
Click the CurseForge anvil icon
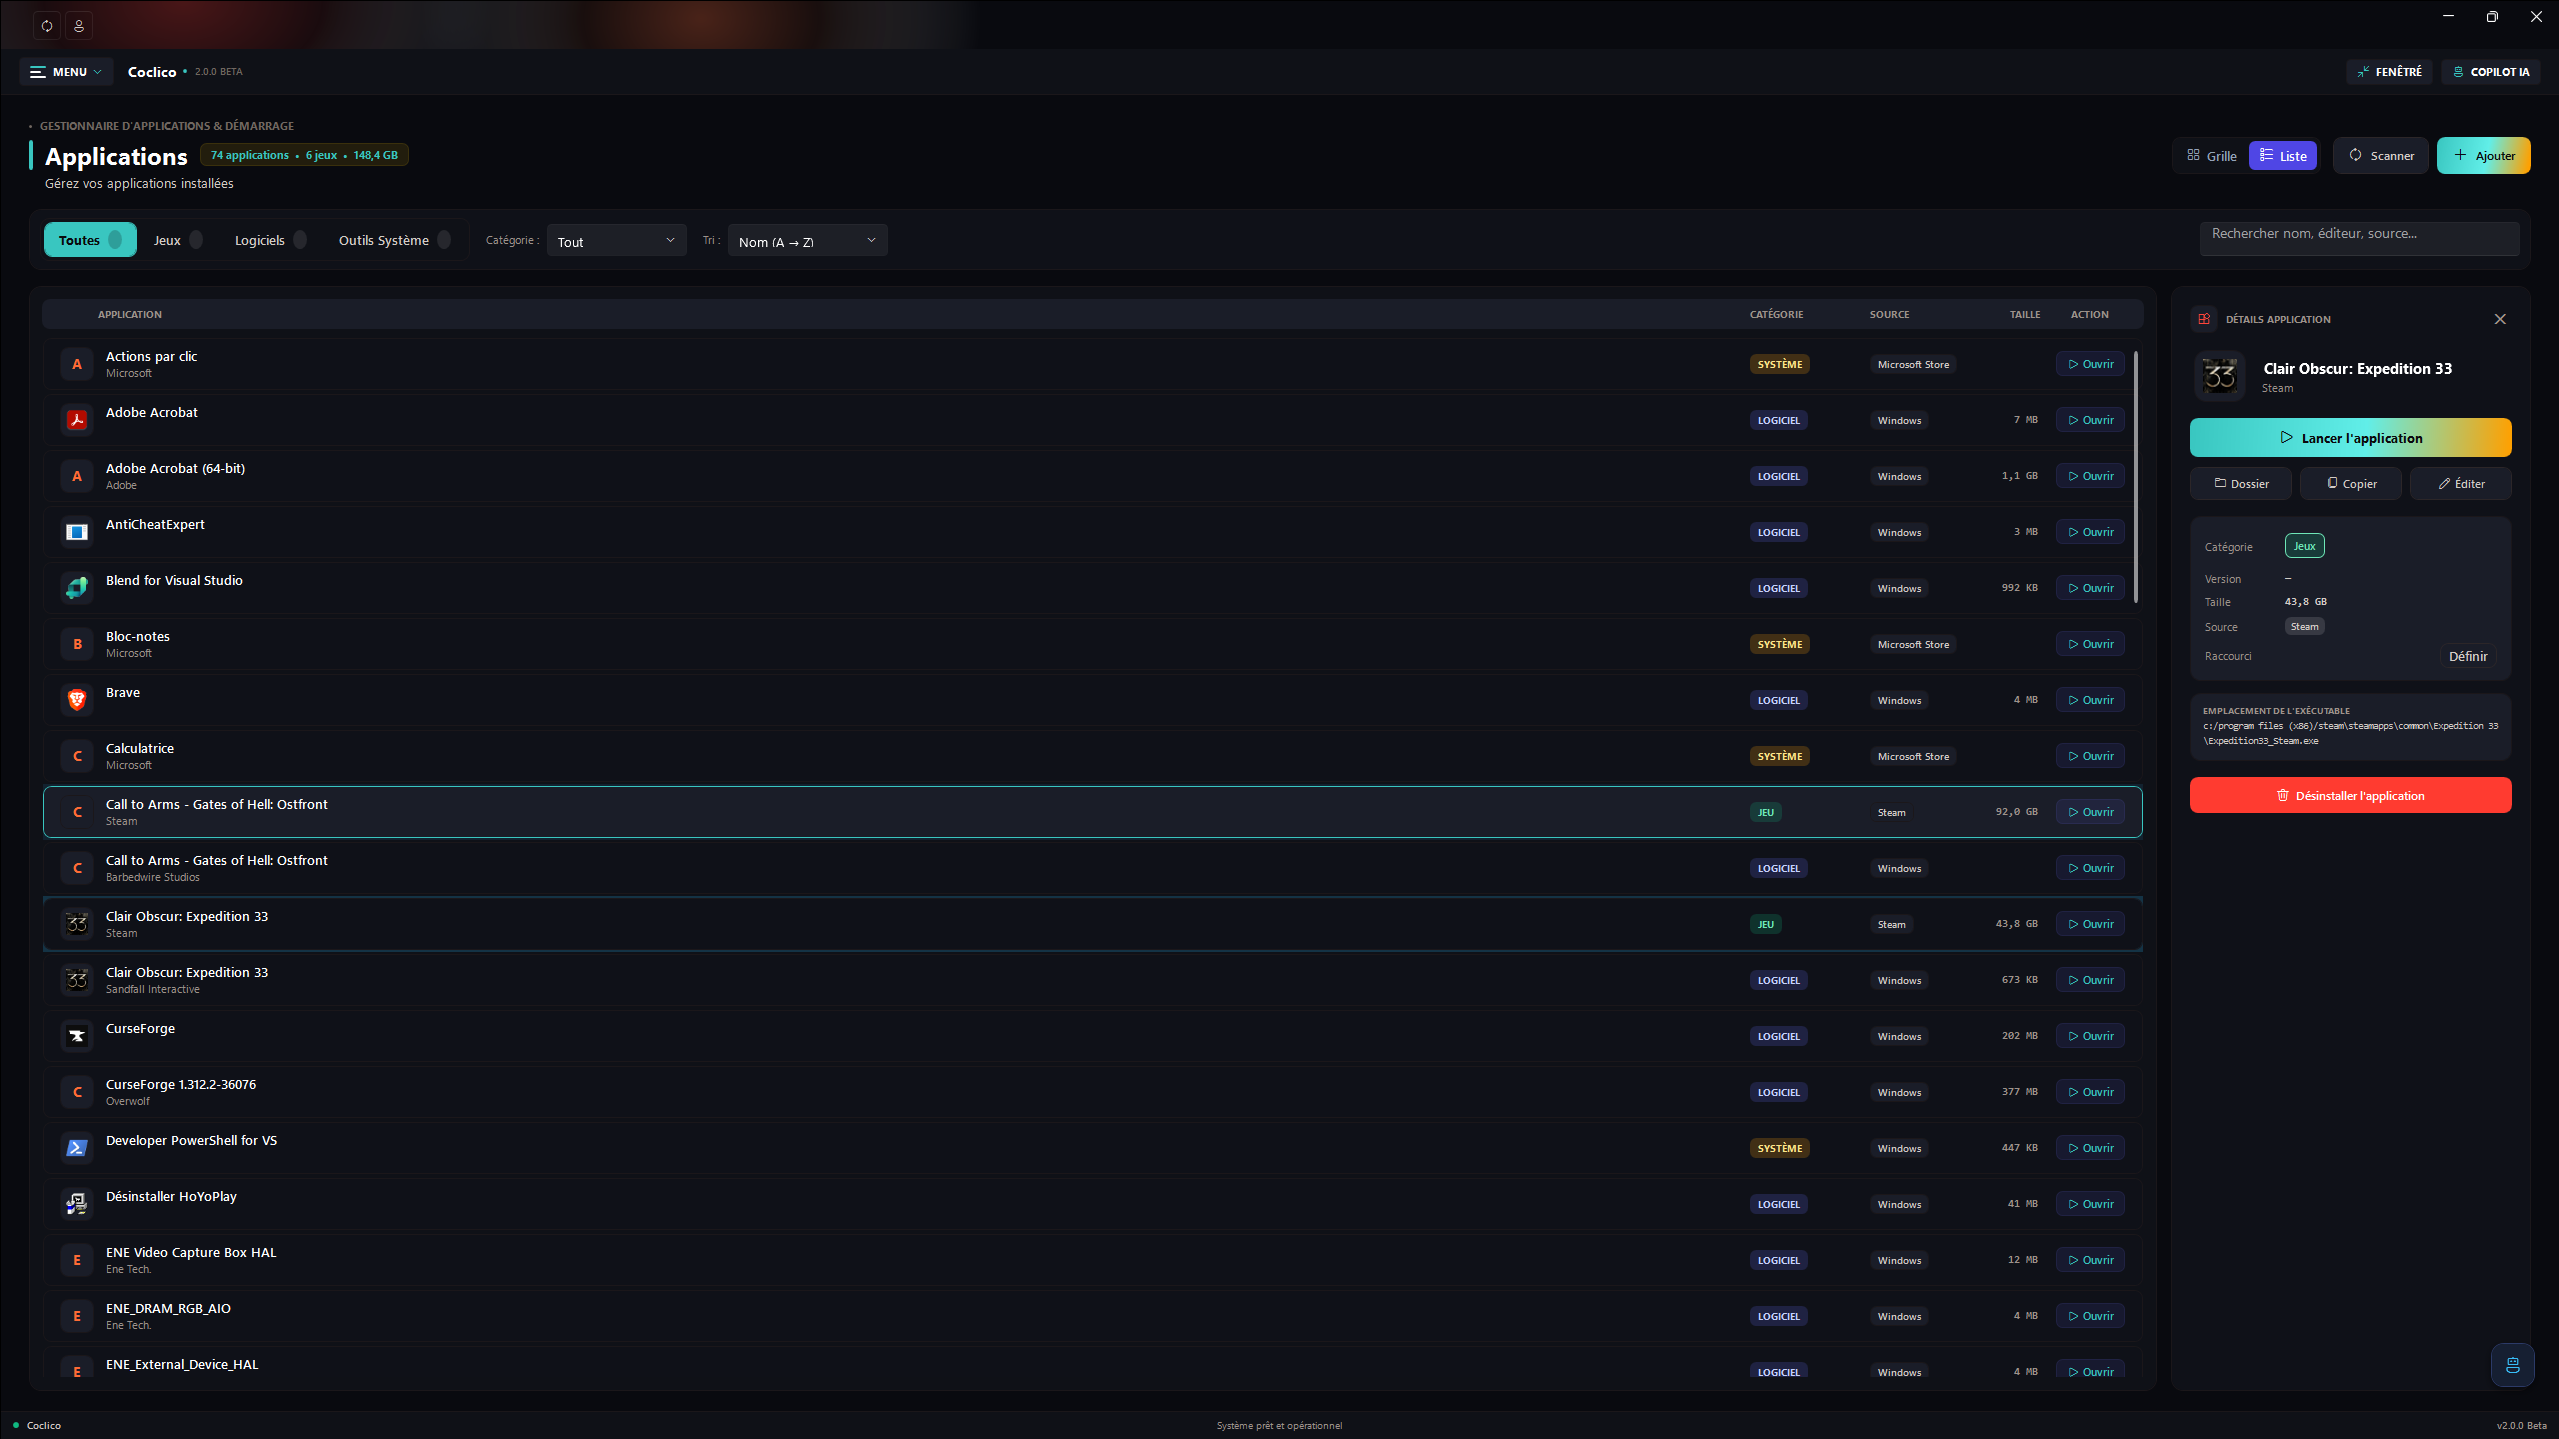tap(77, 1036)
